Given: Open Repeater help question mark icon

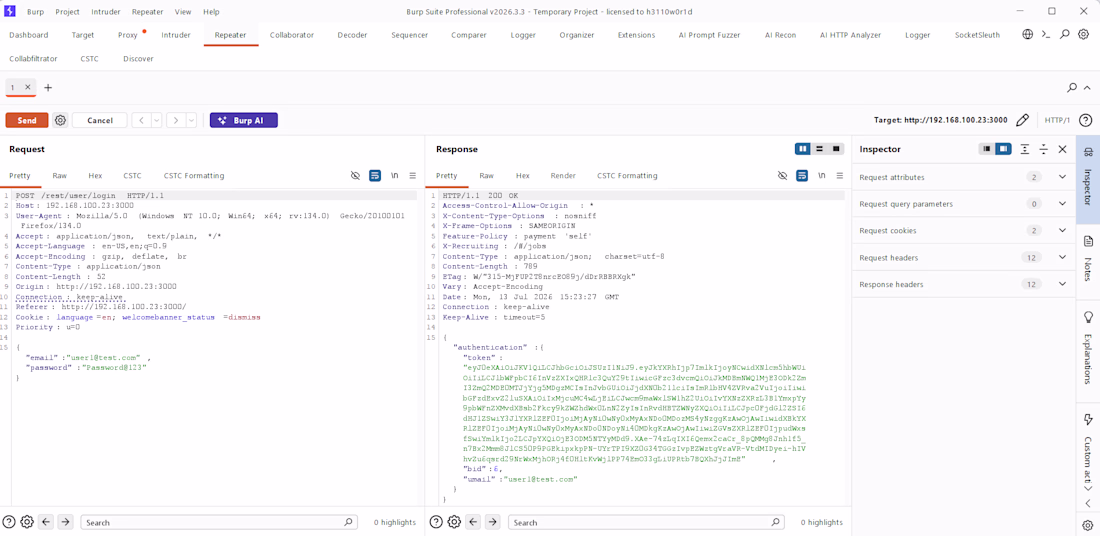Looking at the screenshot, I should click(1085, 120).
